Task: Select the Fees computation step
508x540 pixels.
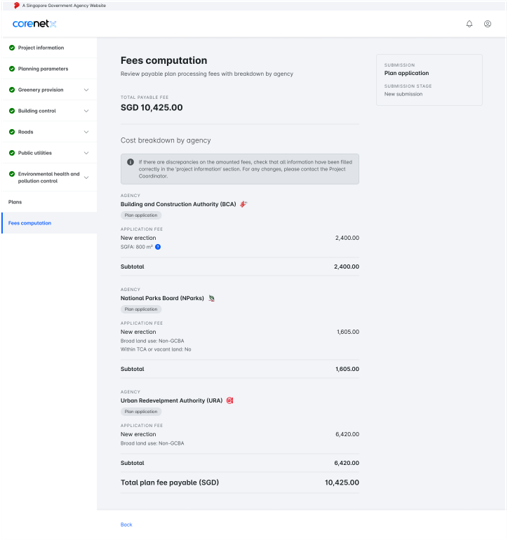Action: tap(30, 223)
